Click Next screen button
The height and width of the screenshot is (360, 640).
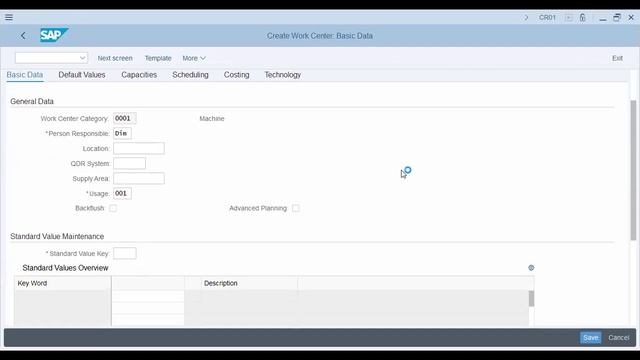coord(115,58)
